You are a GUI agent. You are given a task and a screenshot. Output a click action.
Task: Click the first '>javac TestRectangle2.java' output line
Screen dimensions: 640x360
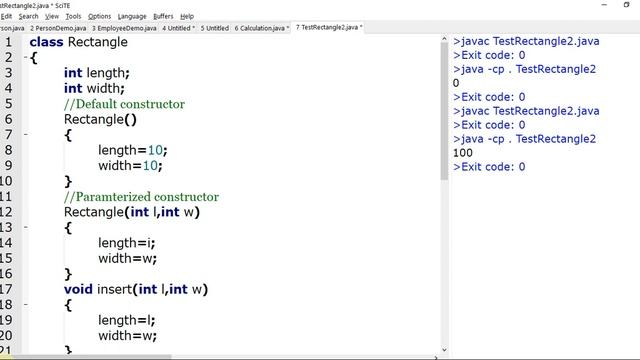tap(526, 41)
